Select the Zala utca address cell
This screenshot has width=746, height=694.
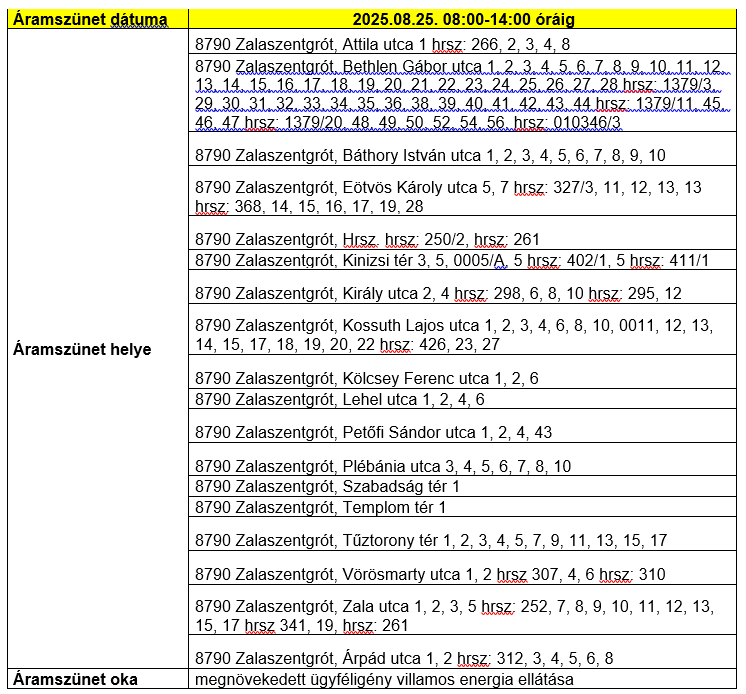click(462, 610)
